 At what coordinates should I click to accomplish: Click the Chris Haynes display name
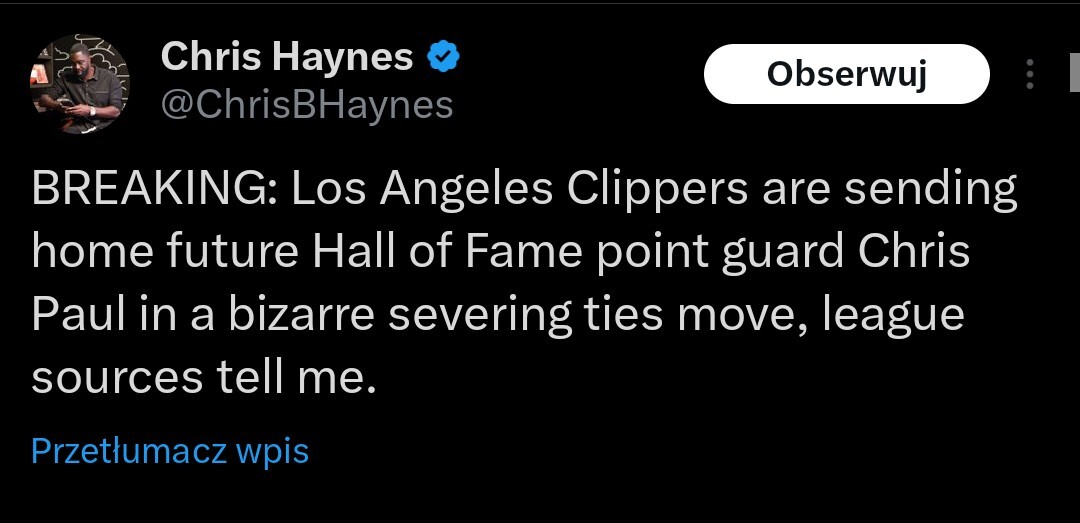287,57
